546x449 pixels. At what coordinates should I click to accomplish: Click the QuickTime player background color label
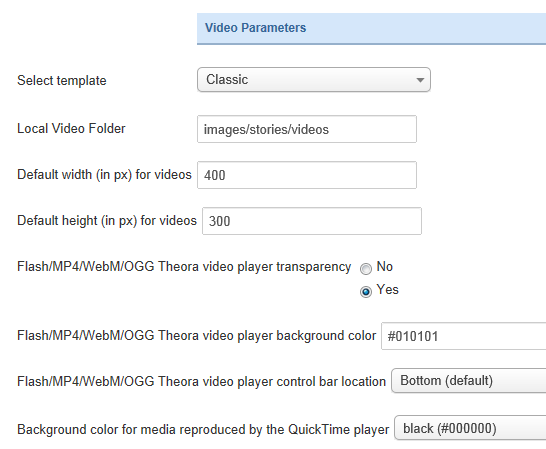point(203,429)
